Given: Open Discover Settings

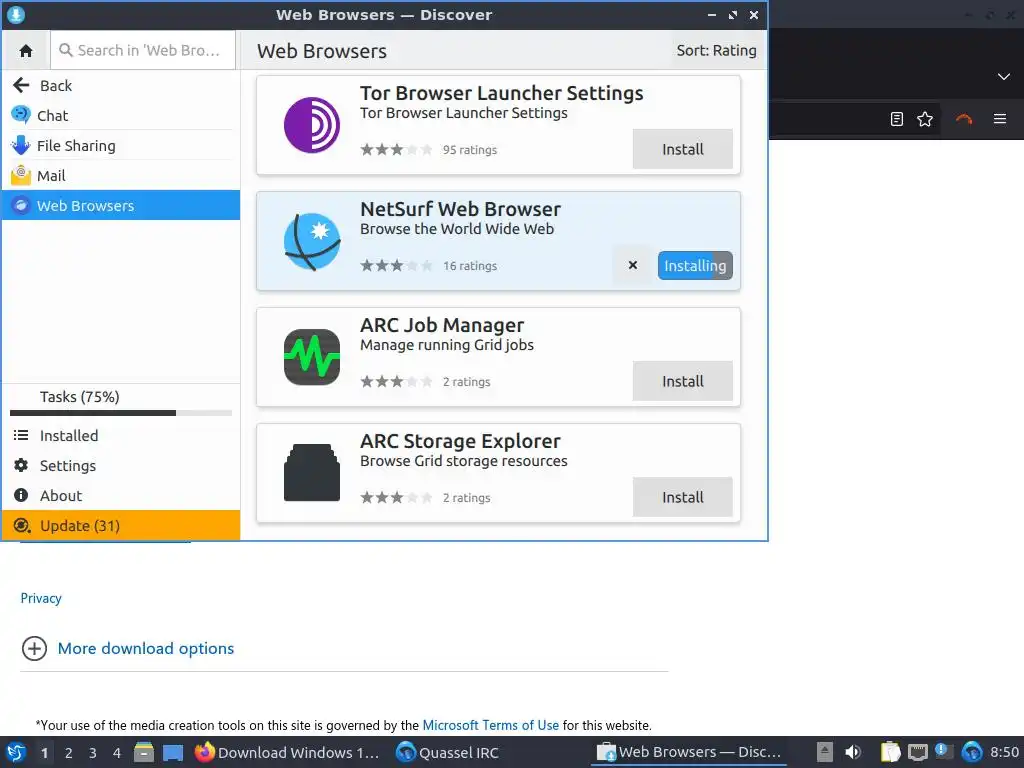Looking at the screenshot, I should pyautogui.click(x=121, y=466).
